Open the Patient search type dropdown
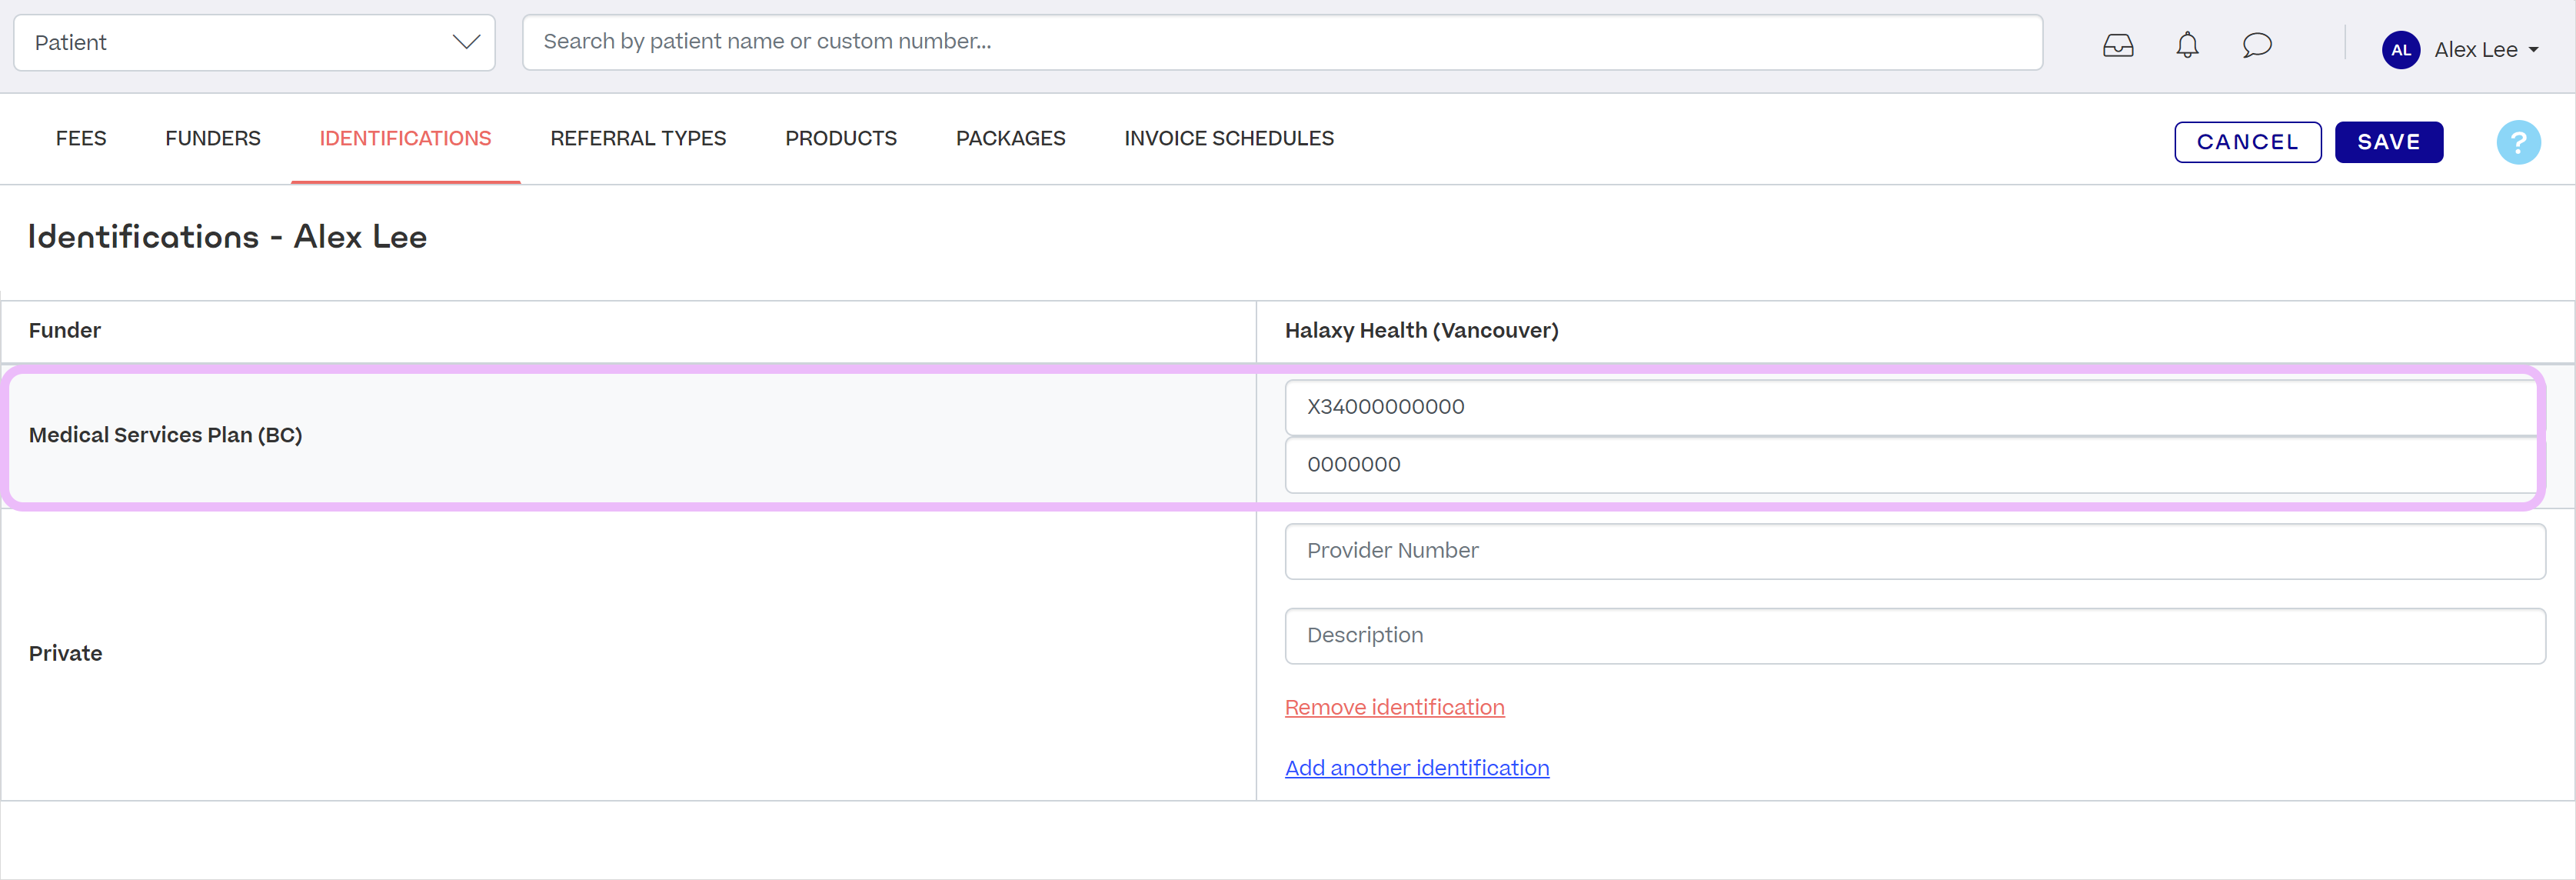The image size is (2576, 880). tap(255, 43)
